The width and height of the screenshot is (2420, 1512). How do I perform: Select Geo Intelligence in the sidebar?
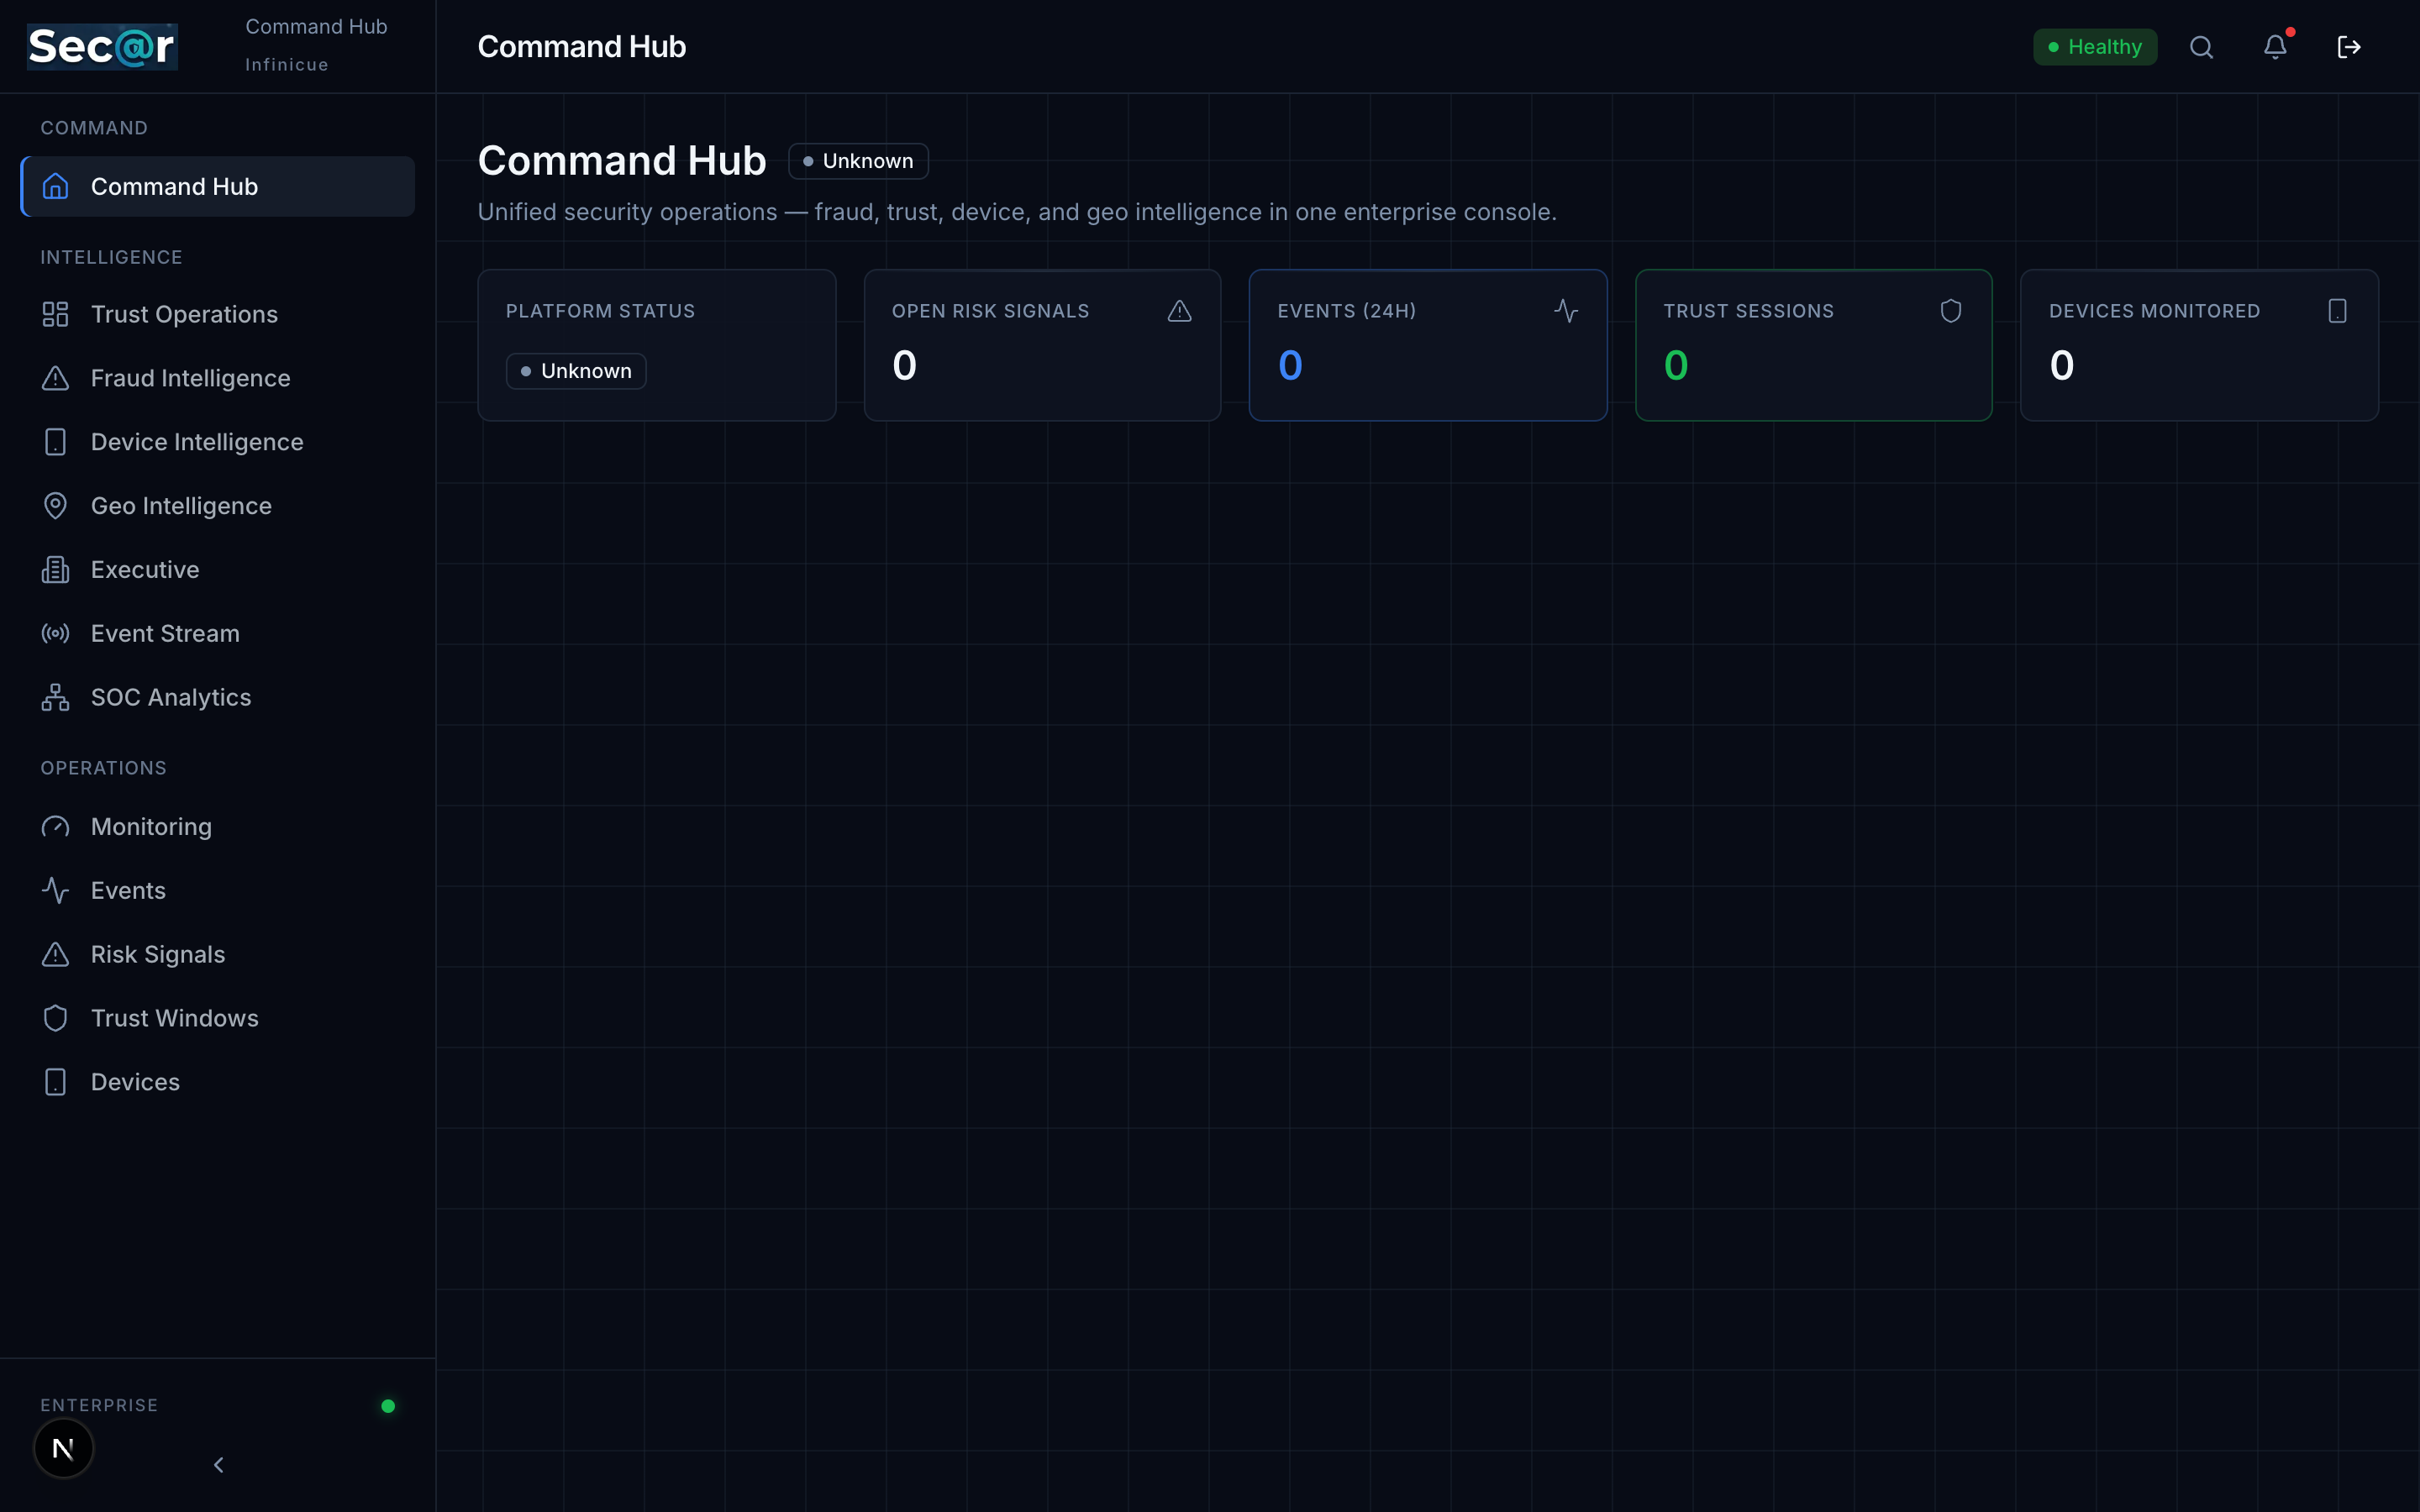[x=218, y=506]
